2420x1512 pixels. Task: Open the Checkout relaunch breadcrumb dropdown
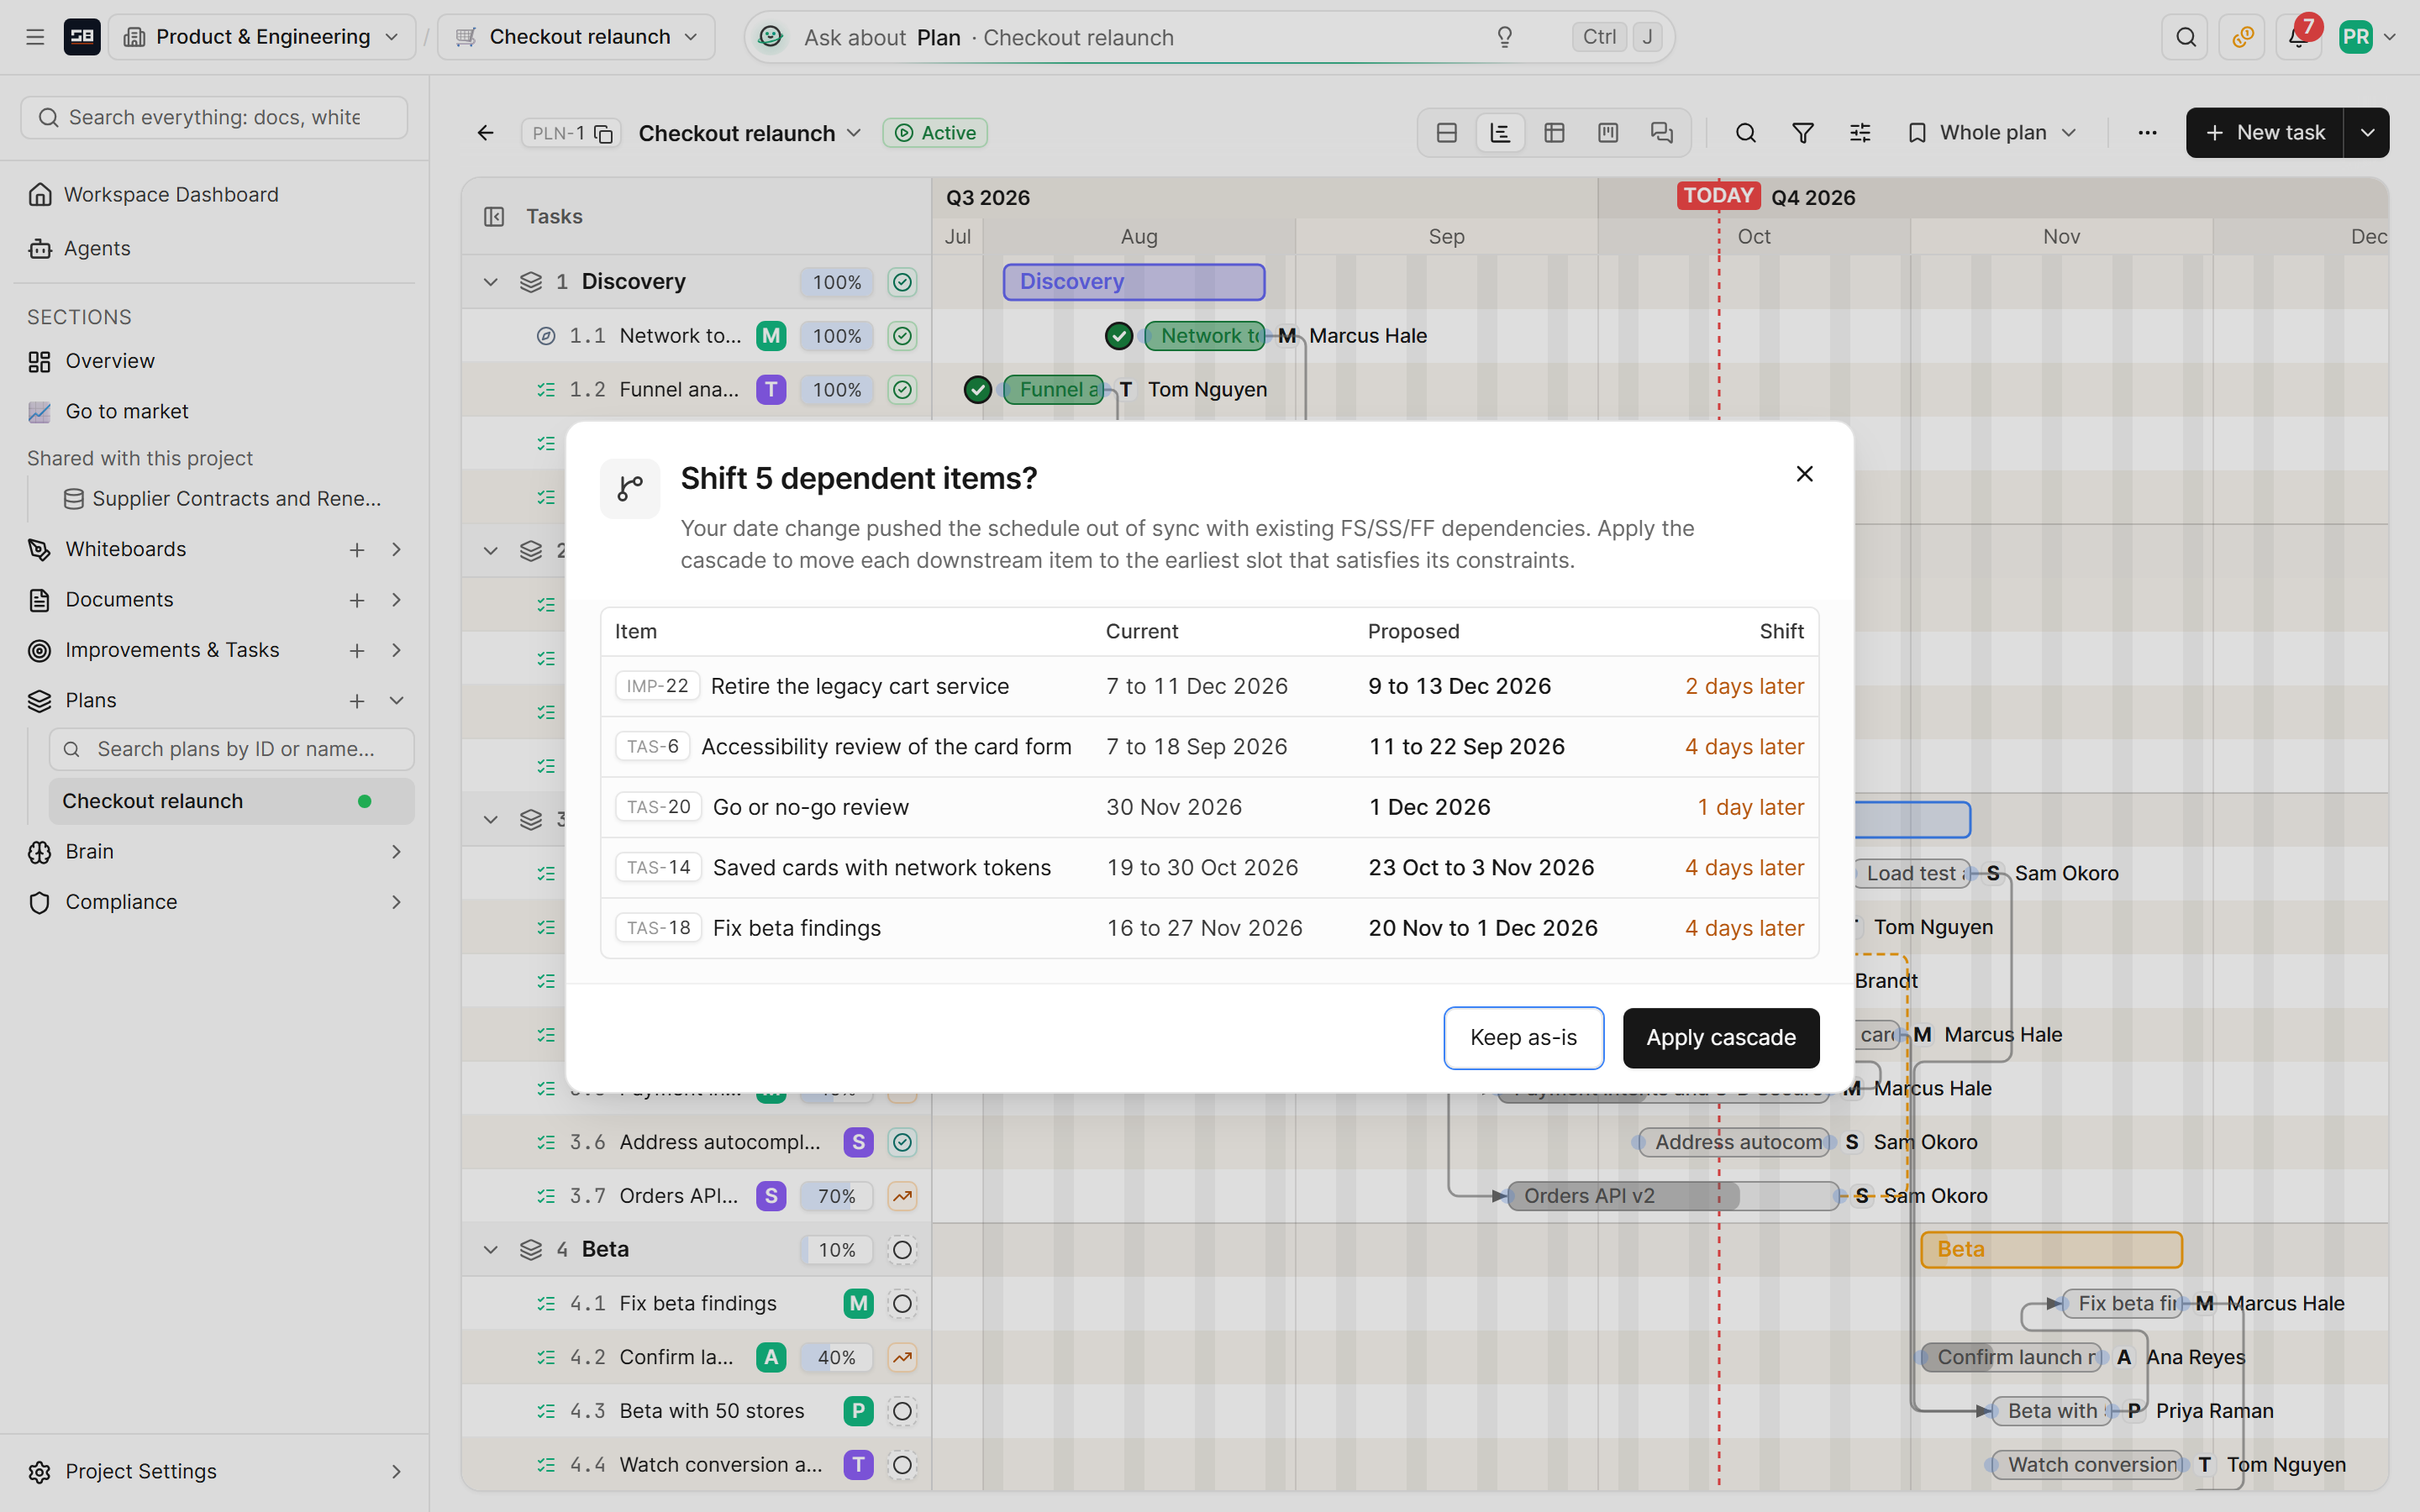click(x=576, y=37)
